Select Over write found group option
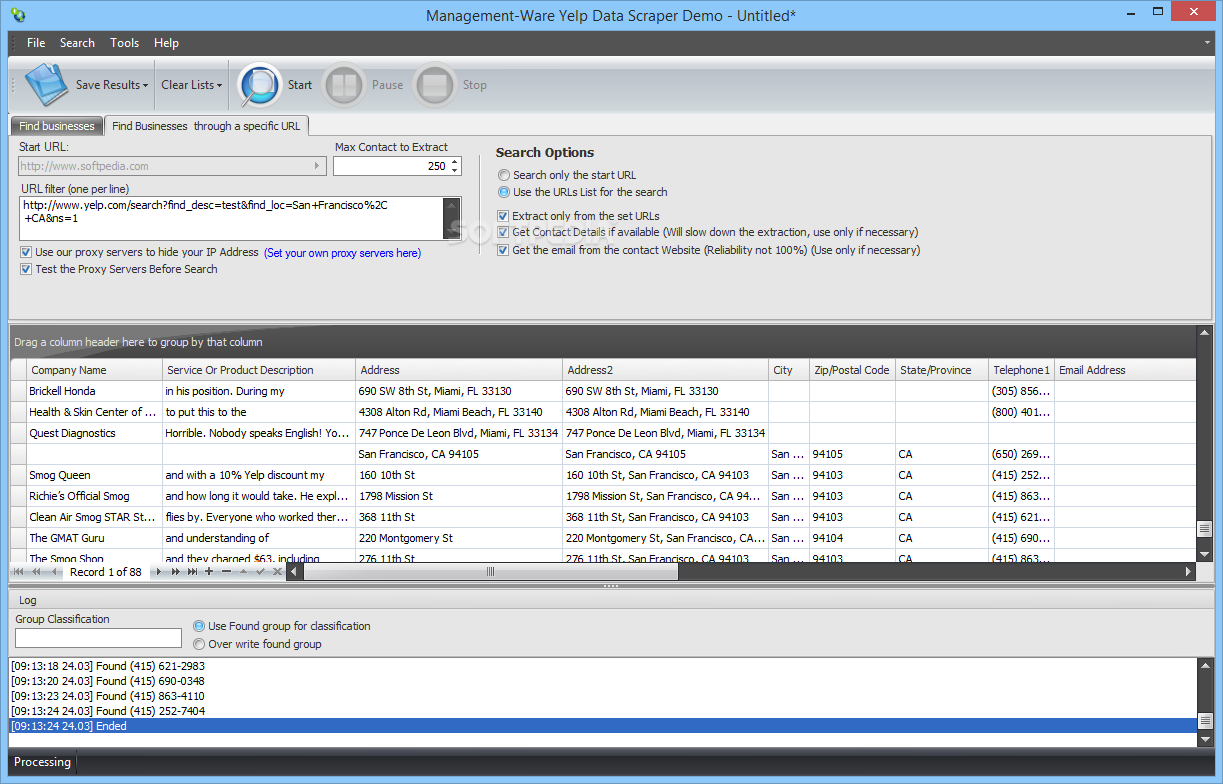 click(199, 644)
